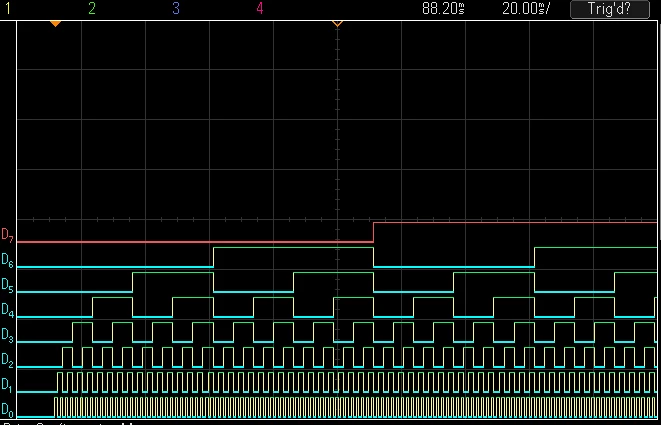Select the D6 digital channel label

click(x=8, y=260)
